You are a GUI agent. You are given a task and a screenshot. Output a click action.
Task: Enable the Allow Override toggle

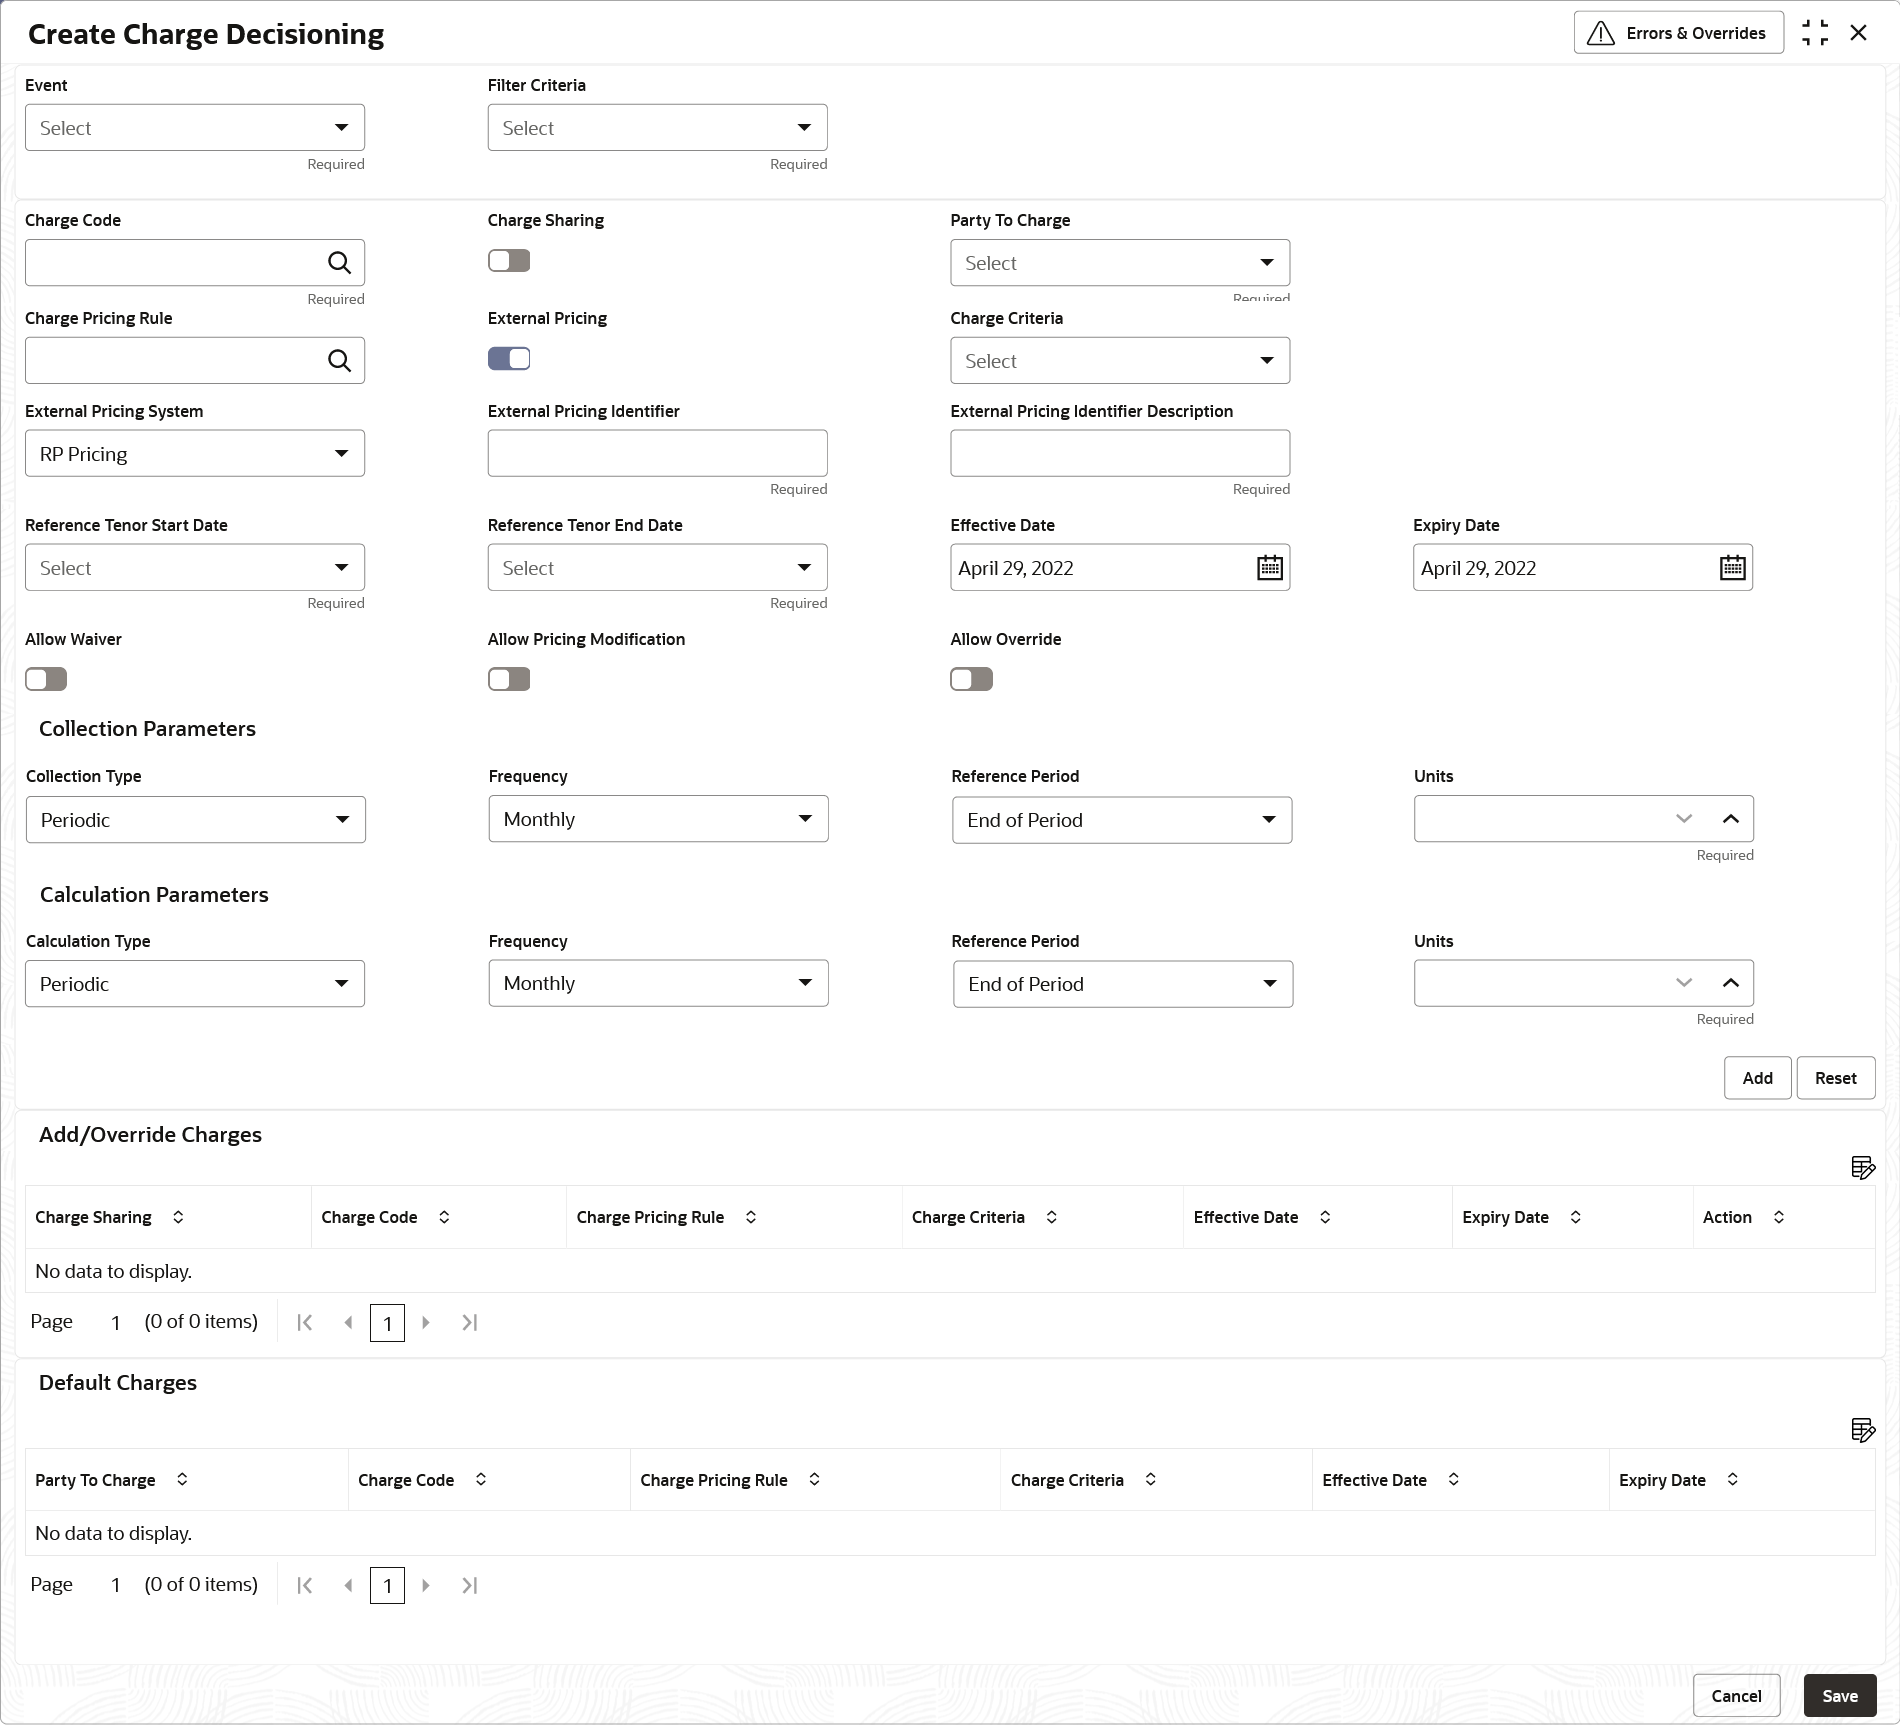[x=971, y=680]
